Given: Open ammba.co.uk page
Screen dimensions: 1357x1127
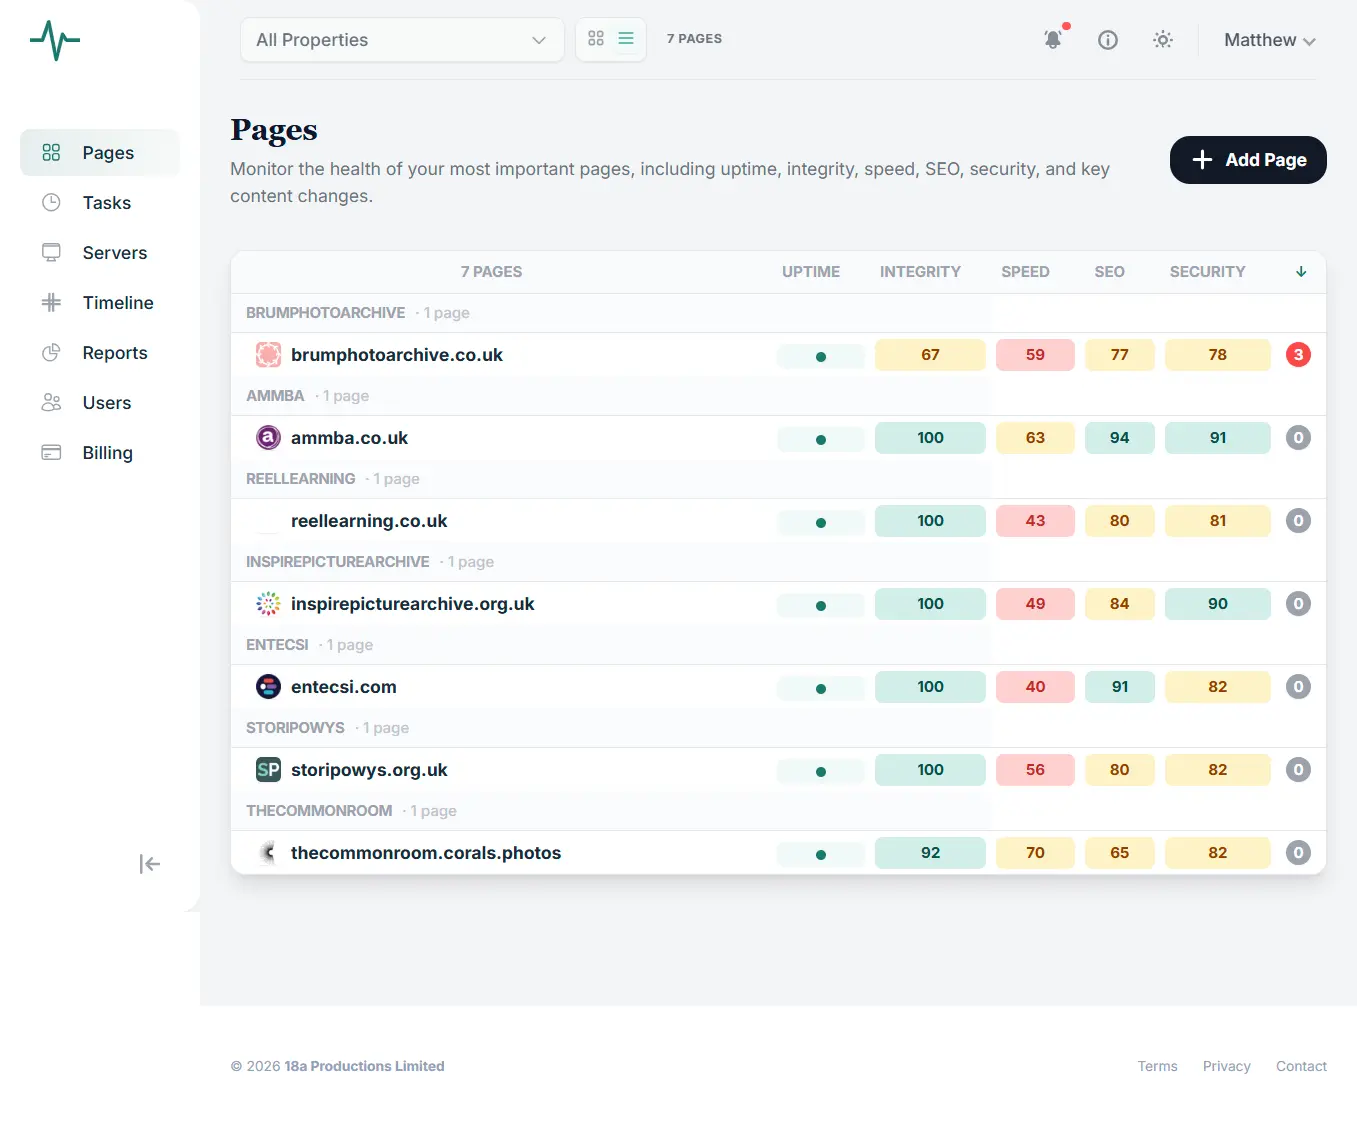Looking at the screenshot, I should click(x=349, y=438).
